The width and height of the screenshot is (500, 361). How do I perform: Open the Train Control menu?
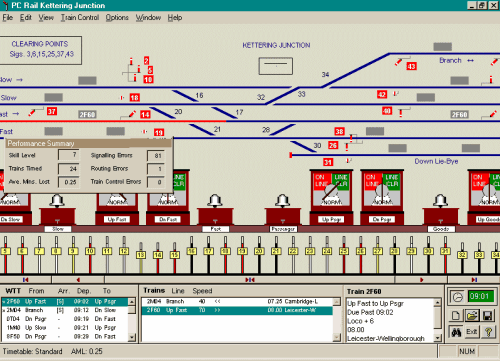(80, 18)
